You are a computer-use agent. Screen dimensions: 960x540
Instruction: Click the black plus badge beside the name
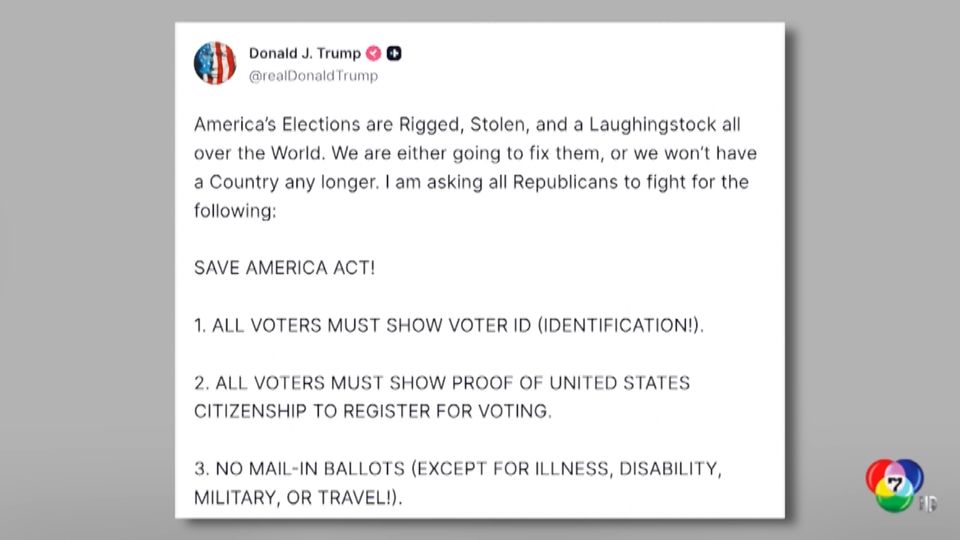(x=394, y=54)
